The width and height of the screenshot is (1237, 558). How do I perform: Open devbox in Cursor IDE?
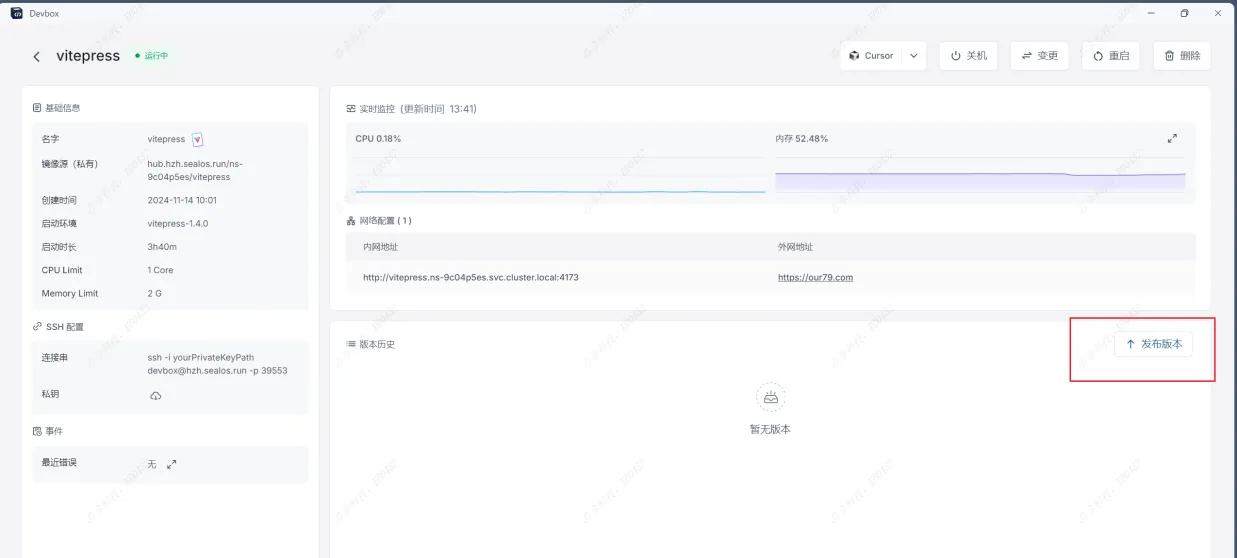pyautogui.click(x=871, y=56)
